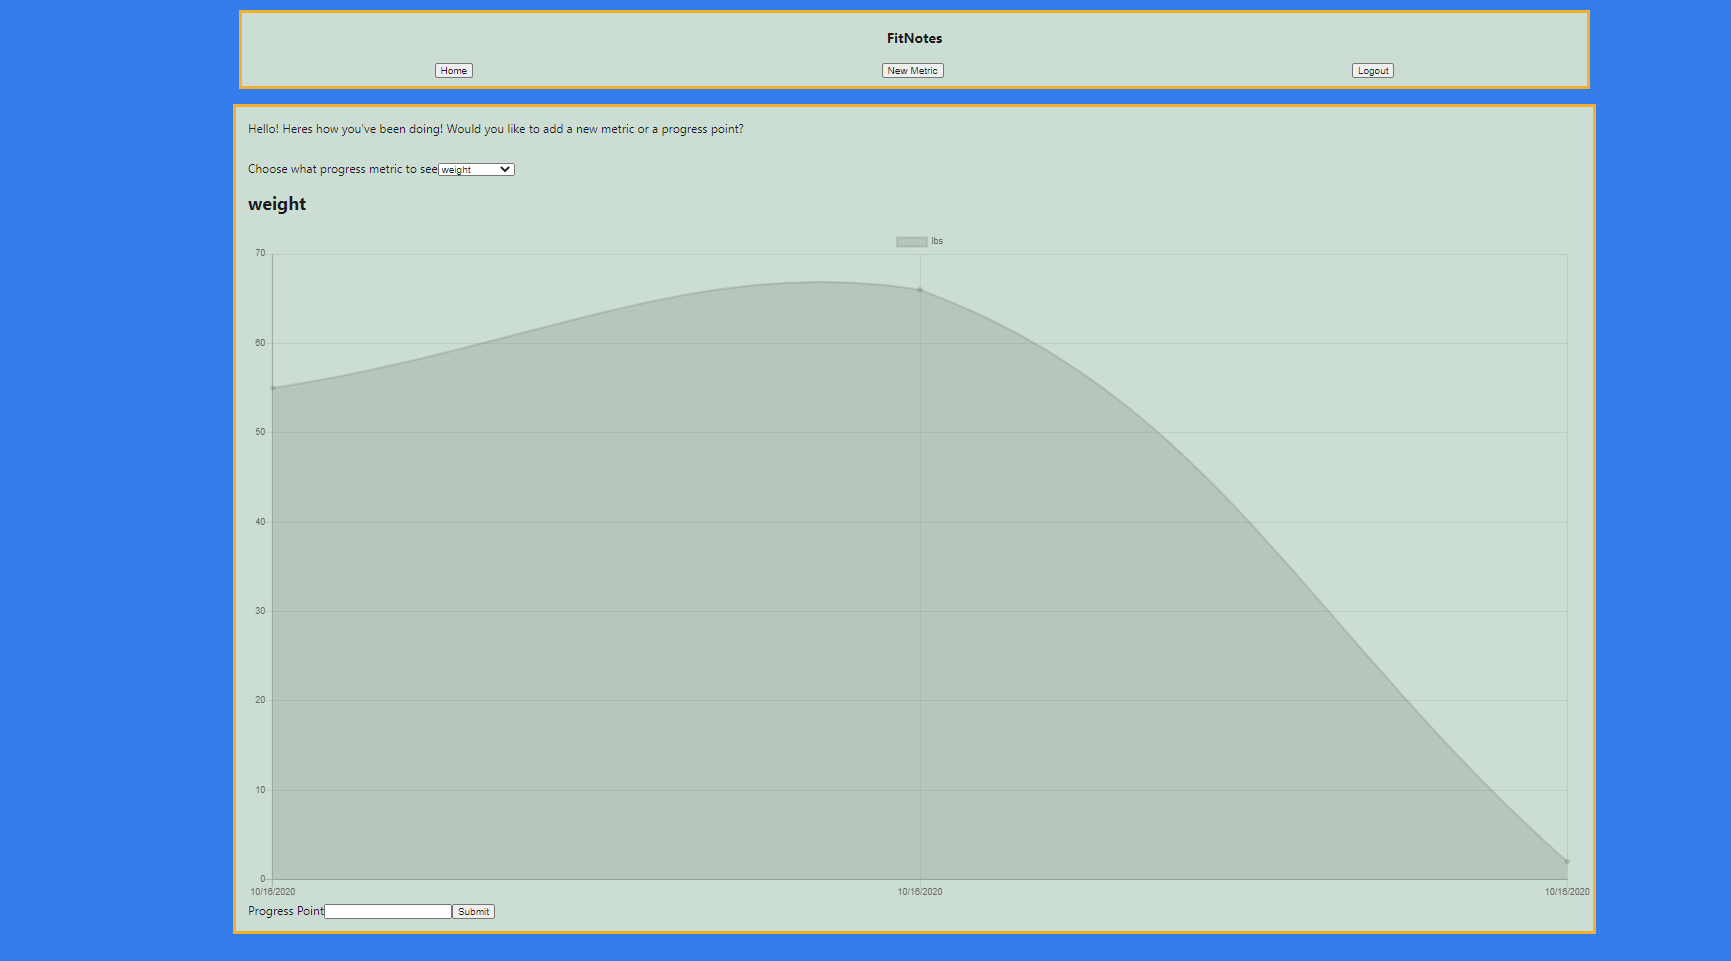Log out with the Logout button
Viewport: 1731px width, 961px height.
click(x=1372, y=71)
